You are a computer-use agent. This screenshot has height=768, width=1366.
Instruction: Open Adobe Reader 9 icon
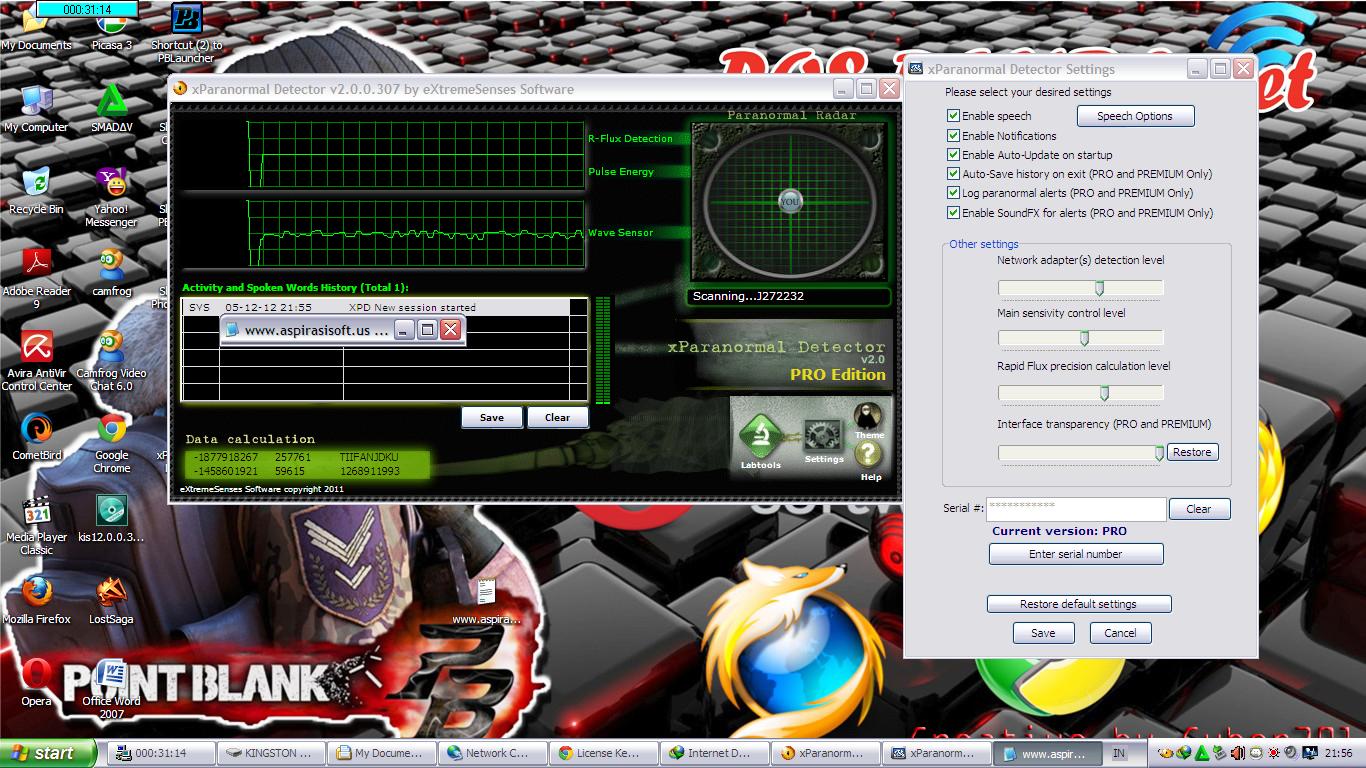(x=37, y=279)
